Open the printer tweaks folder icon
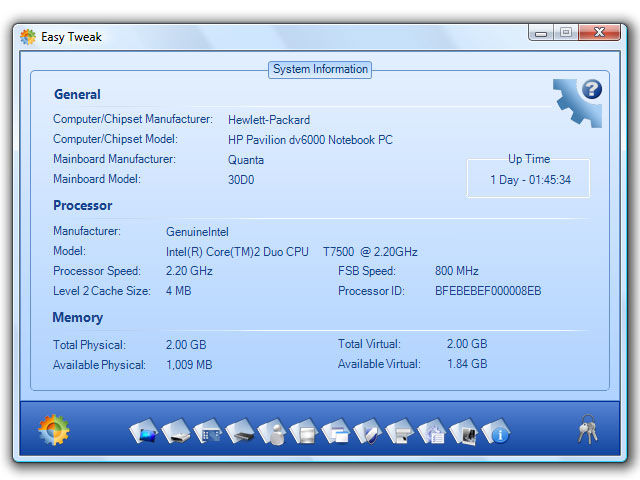This screenshot has height=480, width=640. pyautogui.click(x=400, y=431)
